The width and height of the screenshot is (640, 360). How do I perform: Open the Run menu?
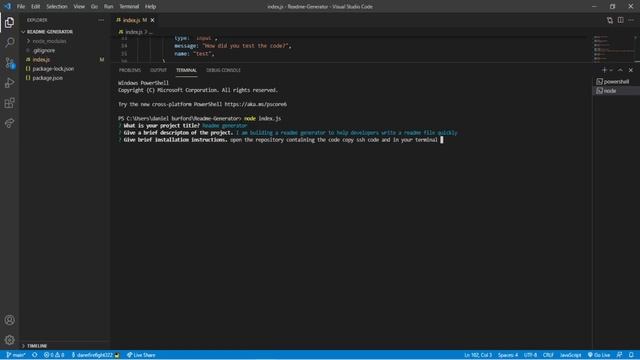coord(108,7)
